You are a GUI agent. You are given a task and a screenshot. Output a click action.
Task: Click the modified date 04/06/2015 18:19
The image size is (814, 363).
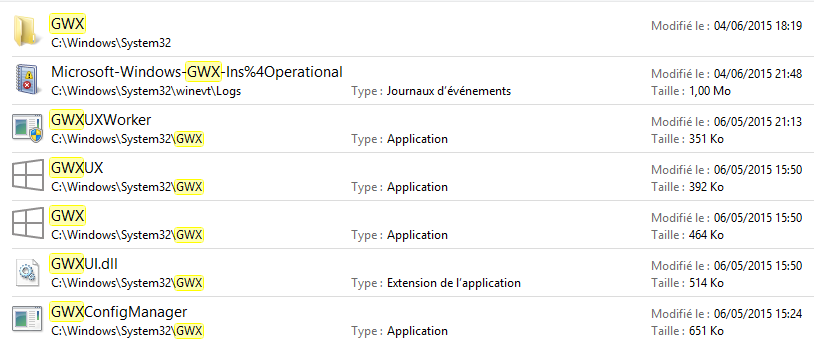tap(758, 26)
